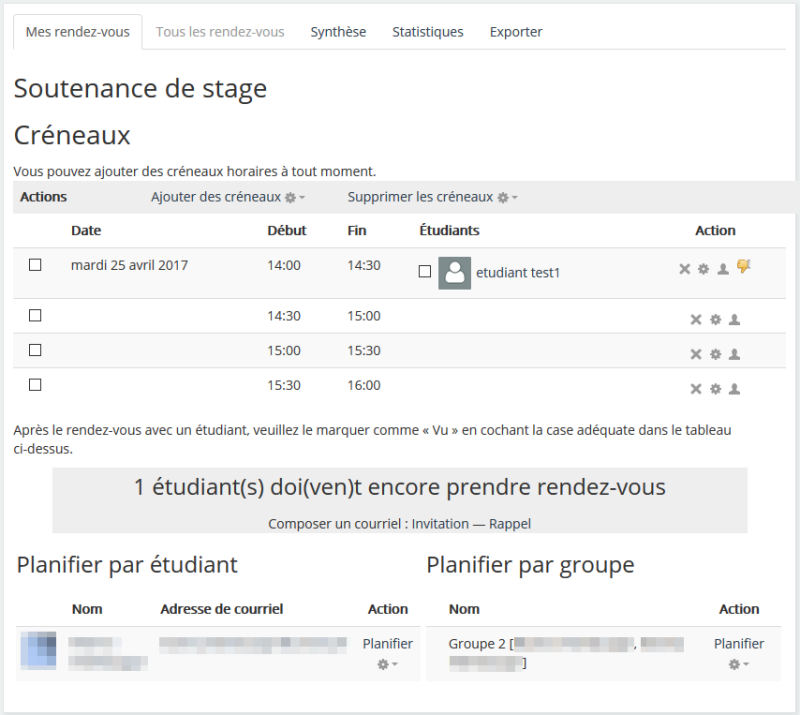Image resolution: width=800 pixels, height=715 pixels.
Task: Click etudiant test1 avatar picture
Action: (455, 273)
